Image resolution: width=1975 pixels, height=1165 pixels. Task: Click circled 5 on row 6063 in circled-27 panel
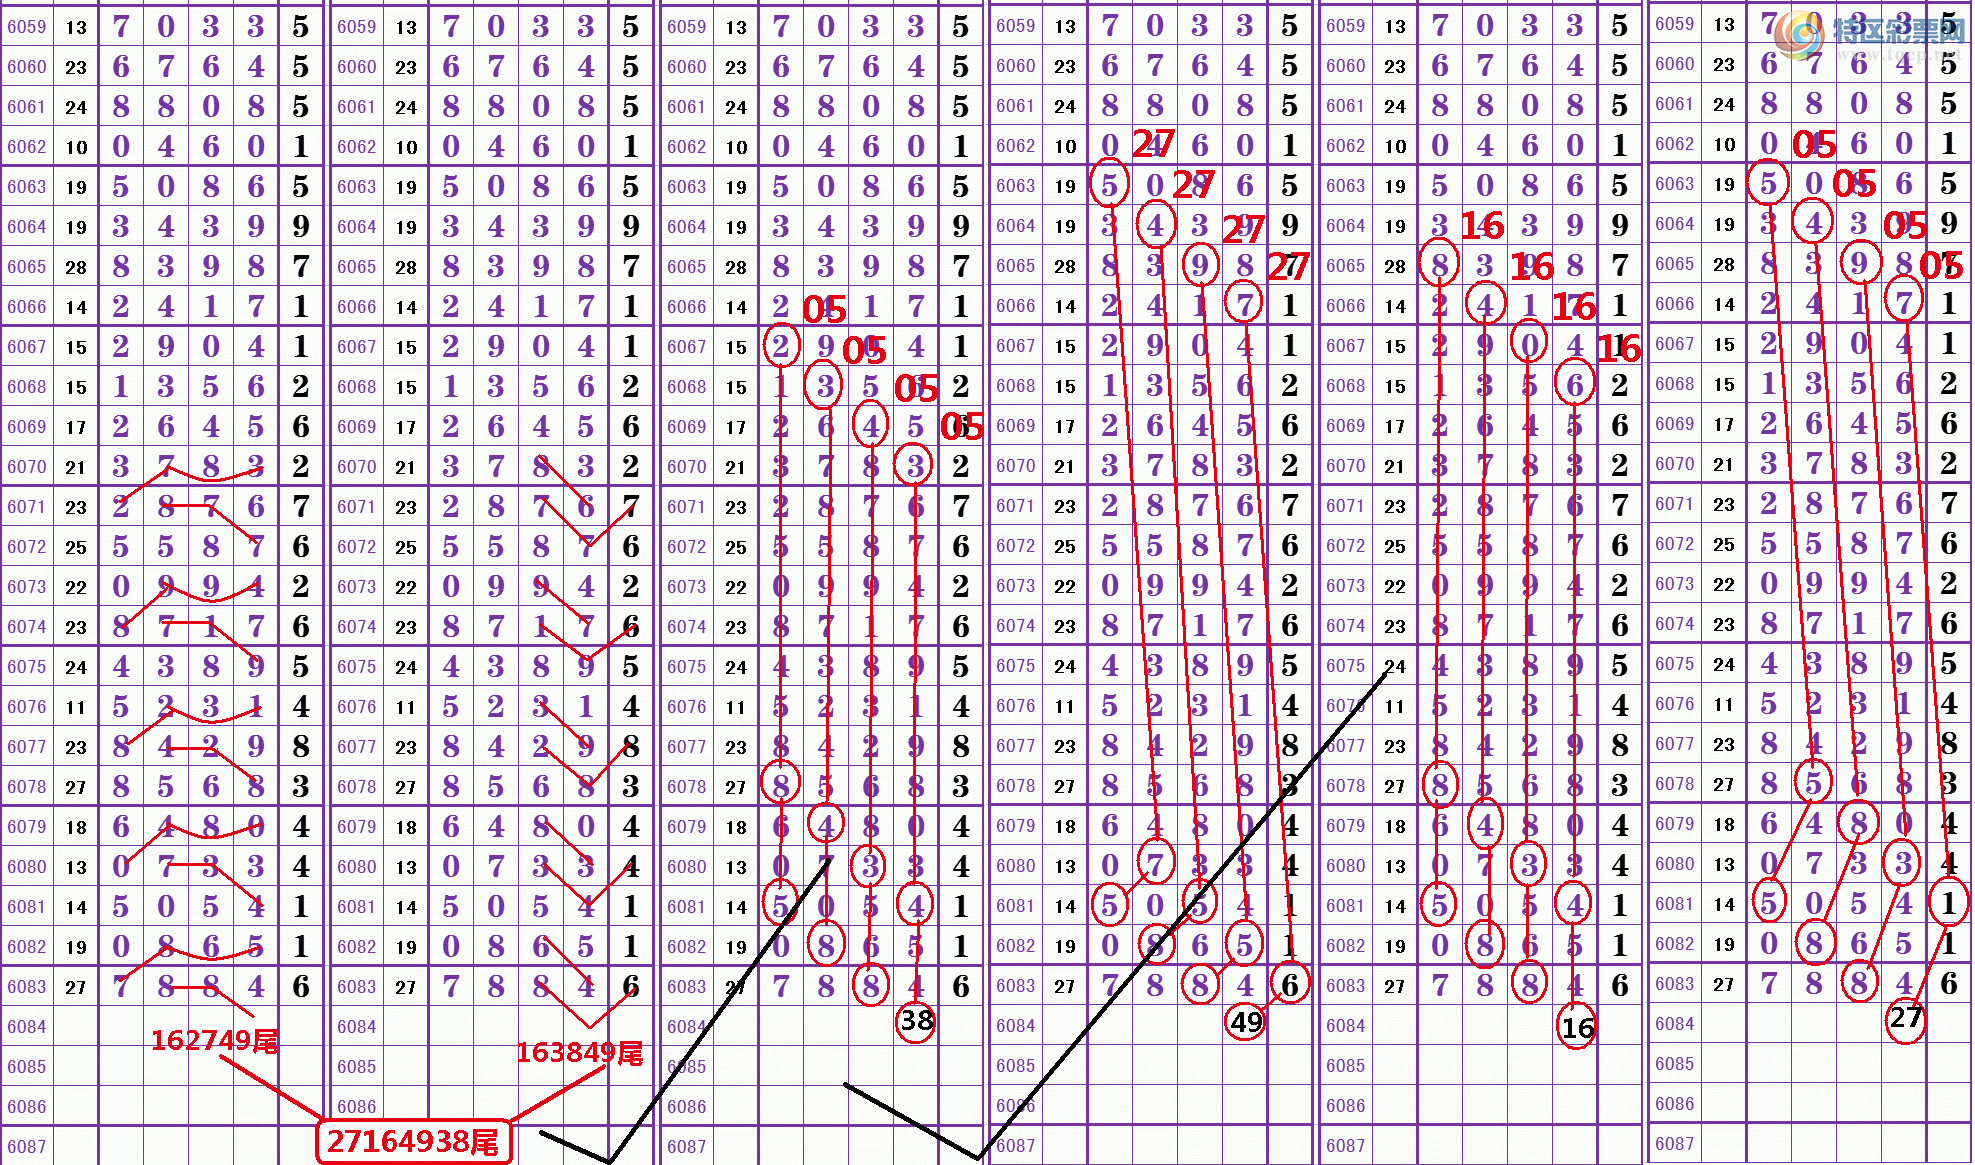pos(1768,182)
